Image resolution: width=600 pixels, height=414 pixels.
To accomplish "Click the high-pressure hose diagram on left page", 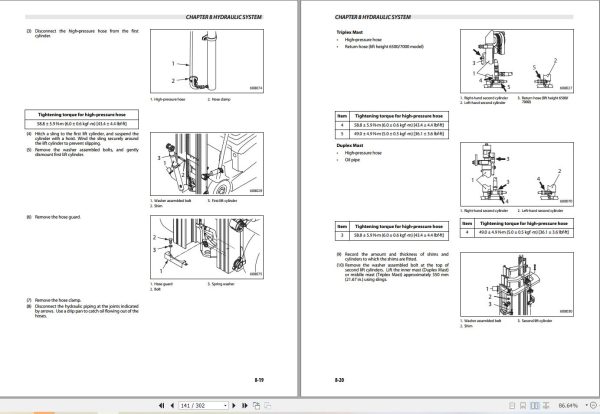I will 207,61.
